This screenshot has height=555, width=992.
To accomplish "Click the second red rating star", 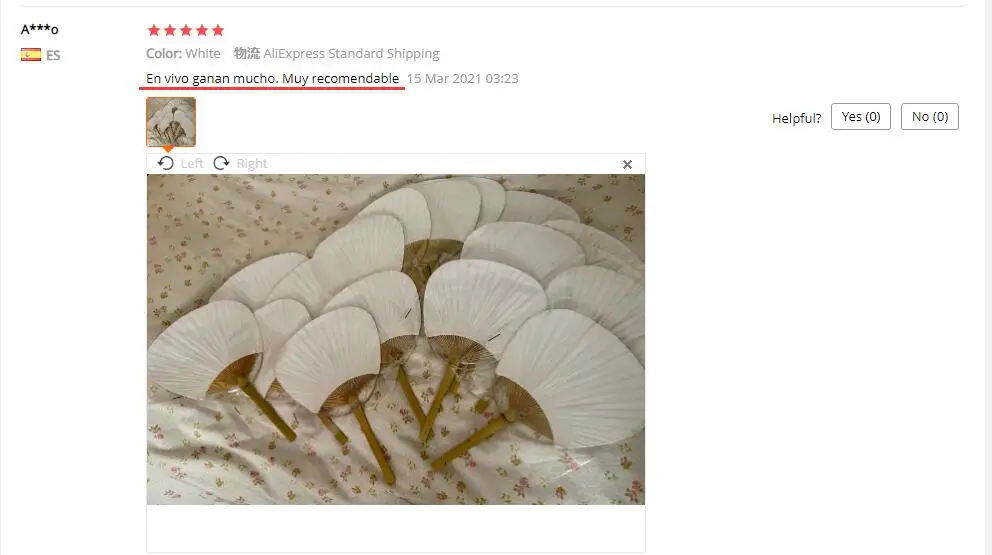I will tap(170, 30).
